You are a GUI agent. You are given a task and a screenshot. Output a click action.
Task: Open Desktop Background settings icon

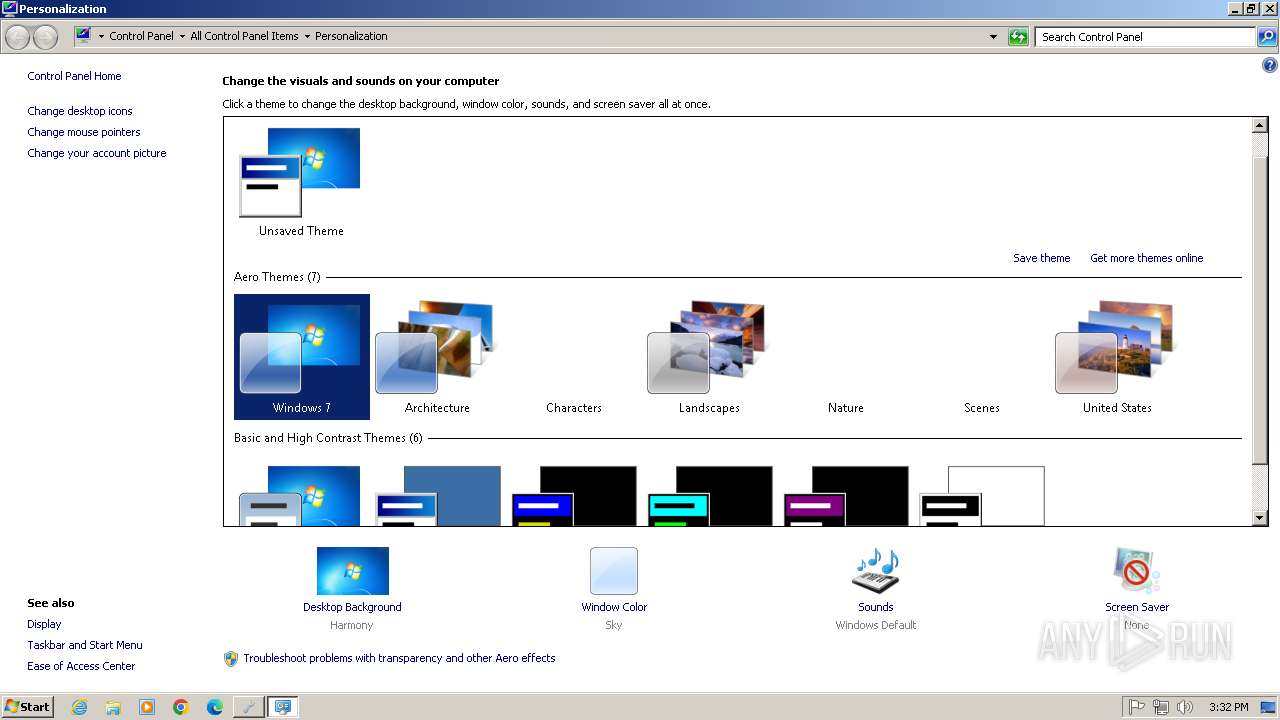352,571
